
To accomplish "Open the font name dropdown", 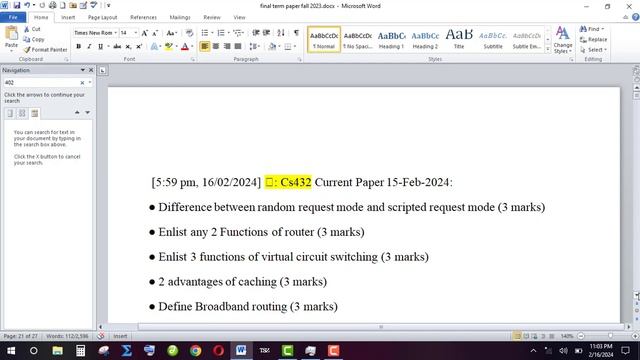I will tap(116, 33).
